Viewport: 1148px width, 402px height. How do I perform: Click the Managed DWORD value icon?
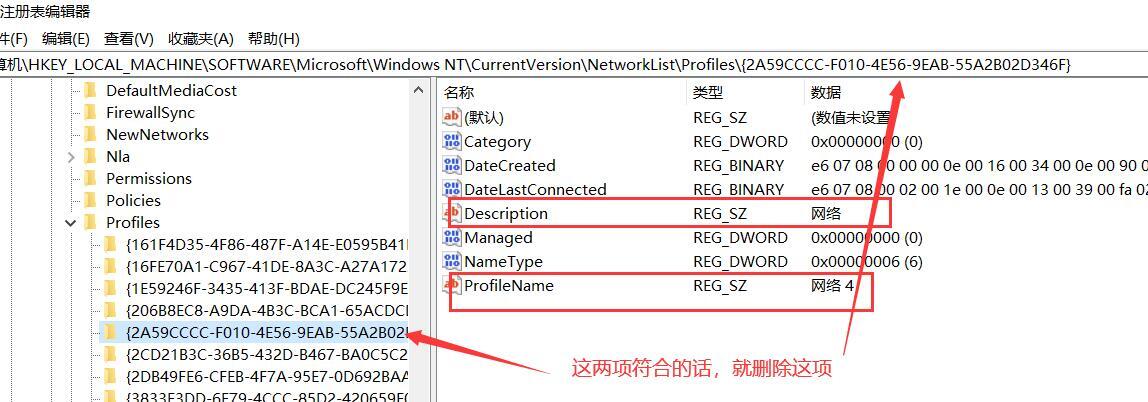(452, 237)
